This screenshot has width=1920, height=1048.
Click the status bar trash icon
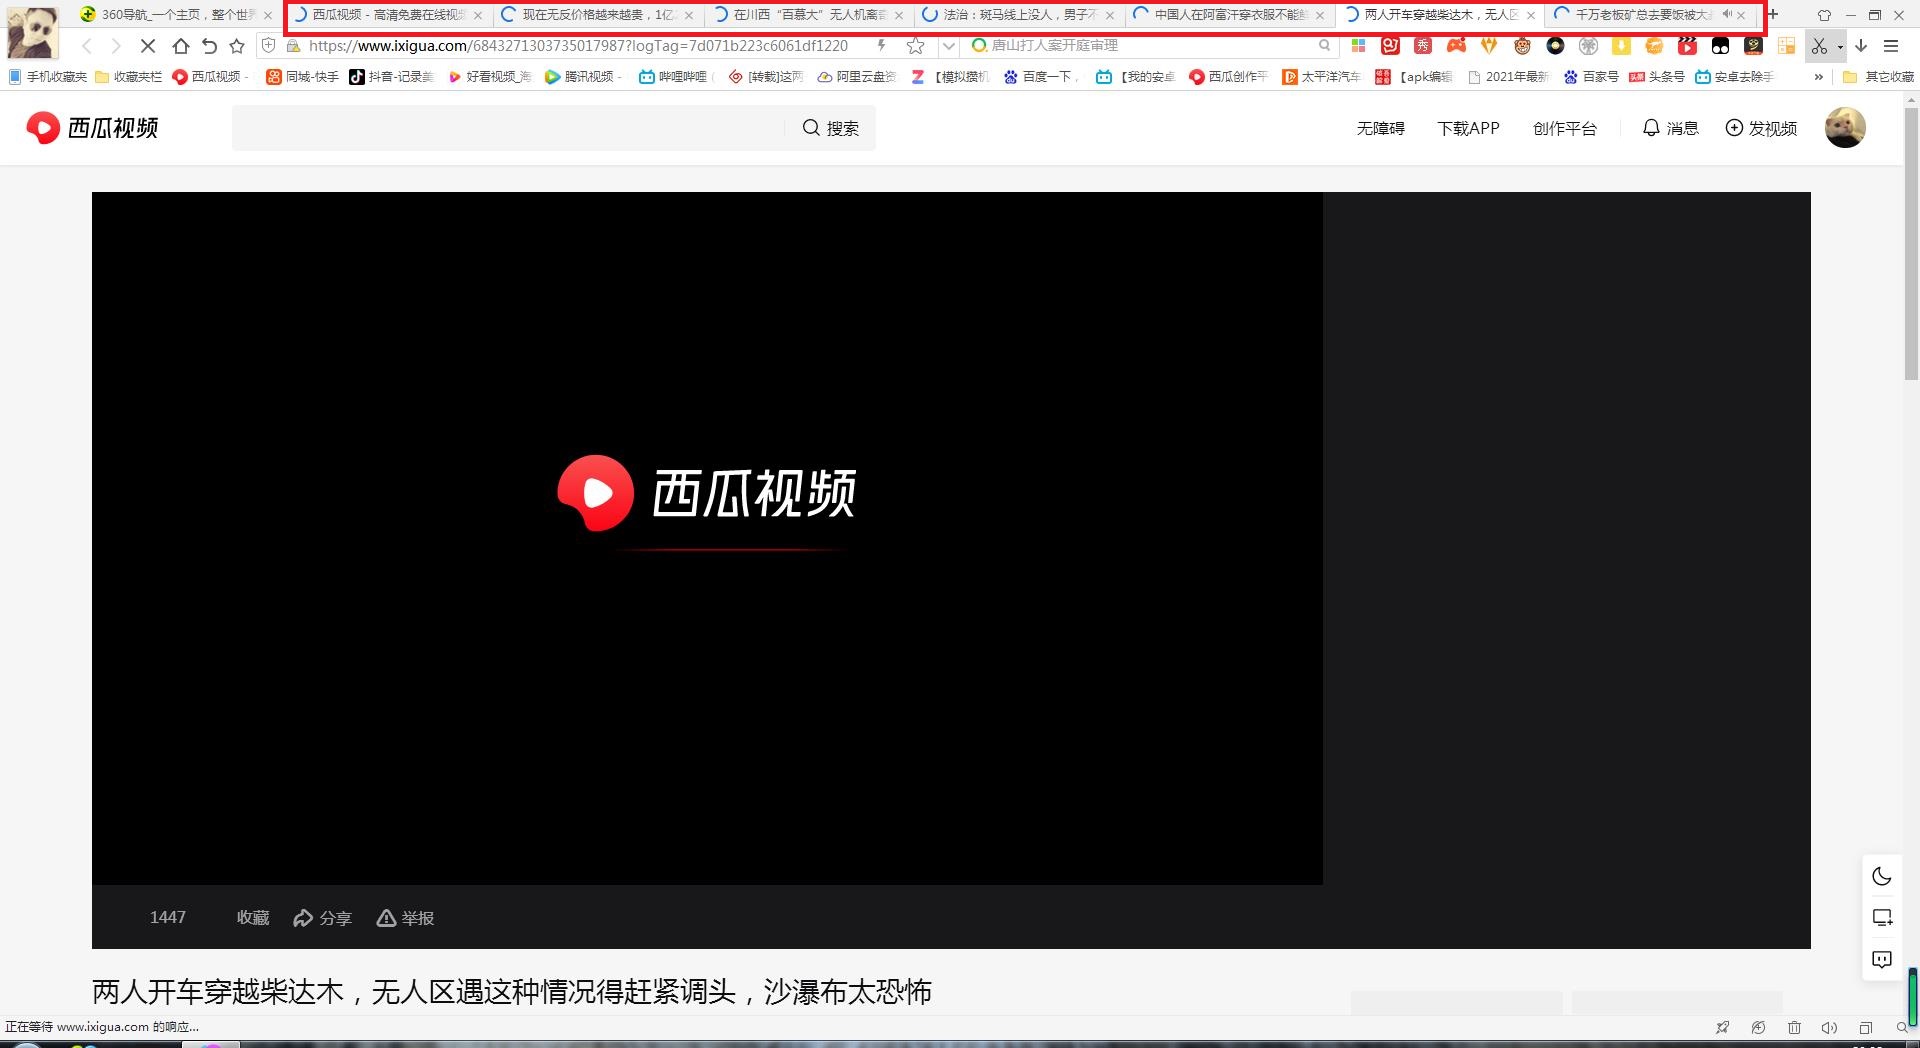(x=1794, y=1027)
